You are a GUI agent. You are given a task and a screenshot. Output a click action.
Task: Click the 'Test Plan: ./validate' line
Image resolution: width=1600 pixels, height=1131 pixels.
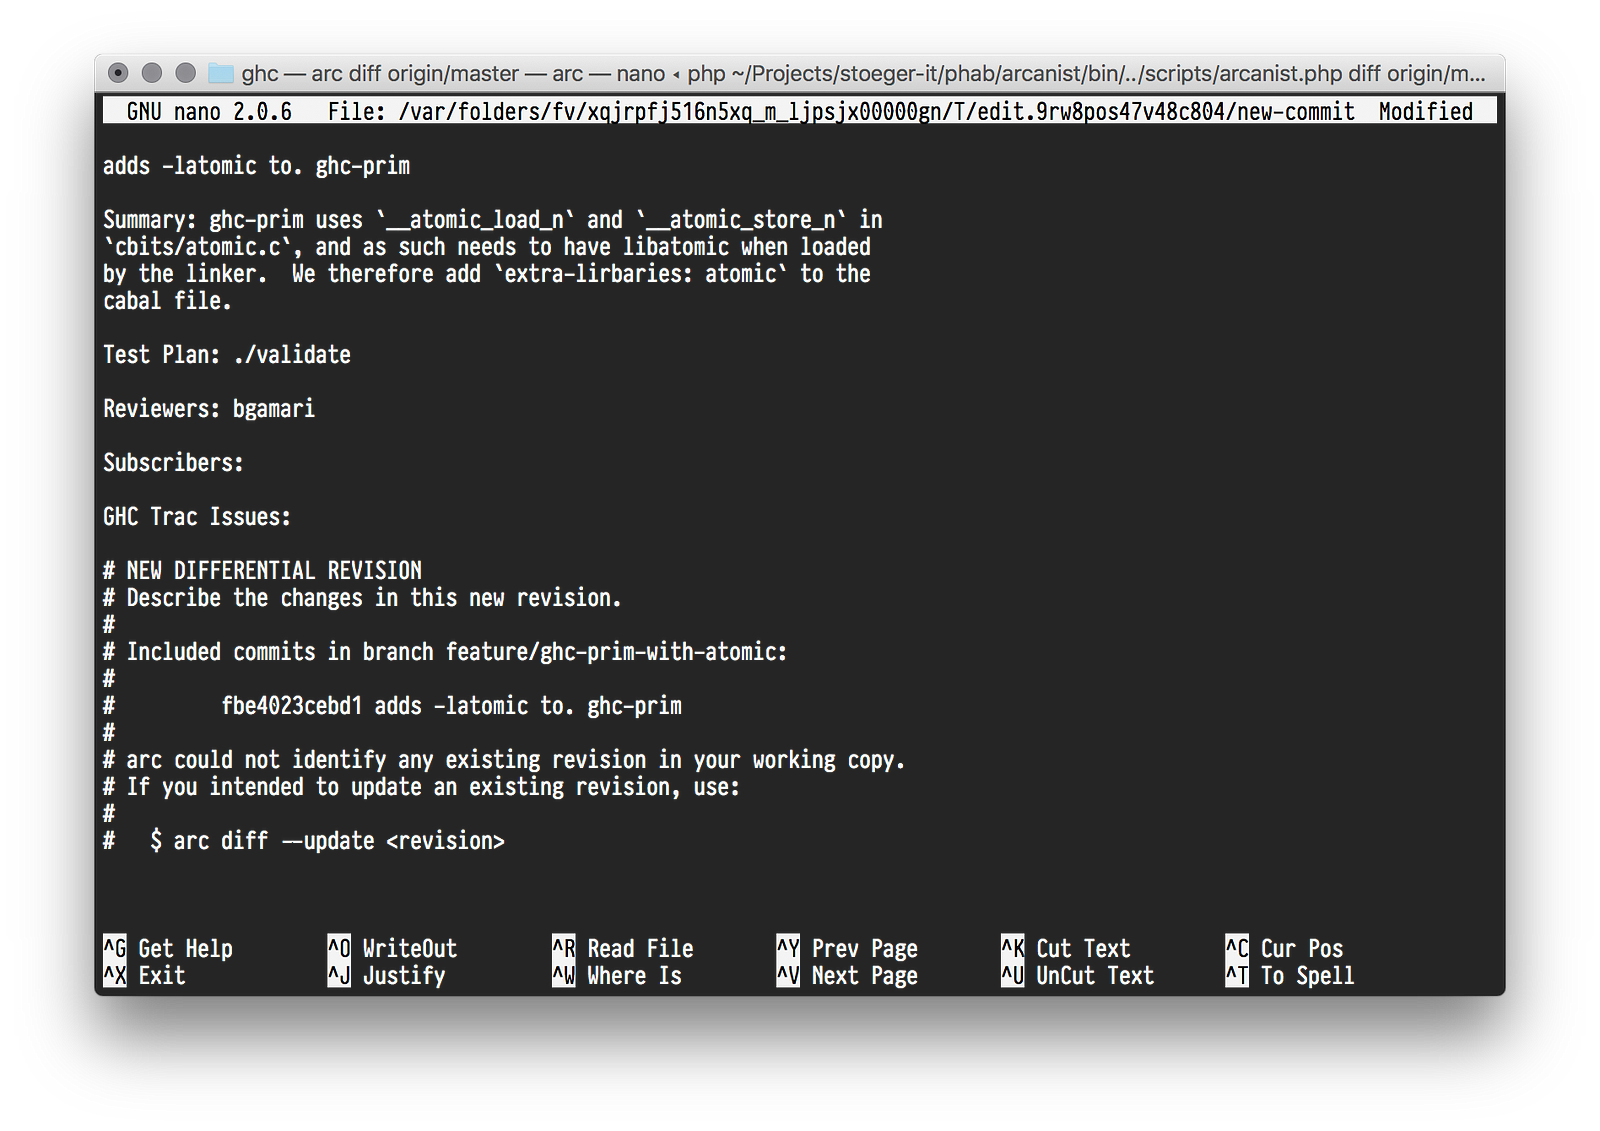[x=227, y=355]
